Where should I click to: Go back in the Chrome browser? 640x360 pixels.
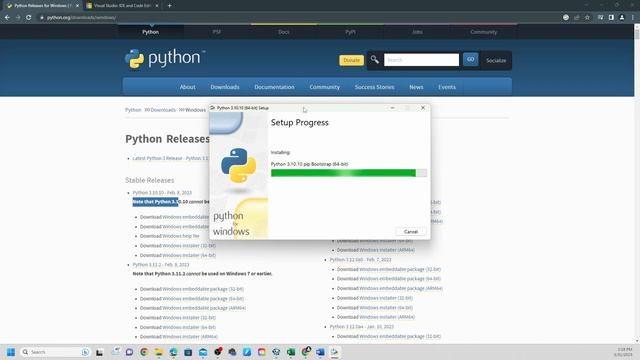tap(7, 18)
